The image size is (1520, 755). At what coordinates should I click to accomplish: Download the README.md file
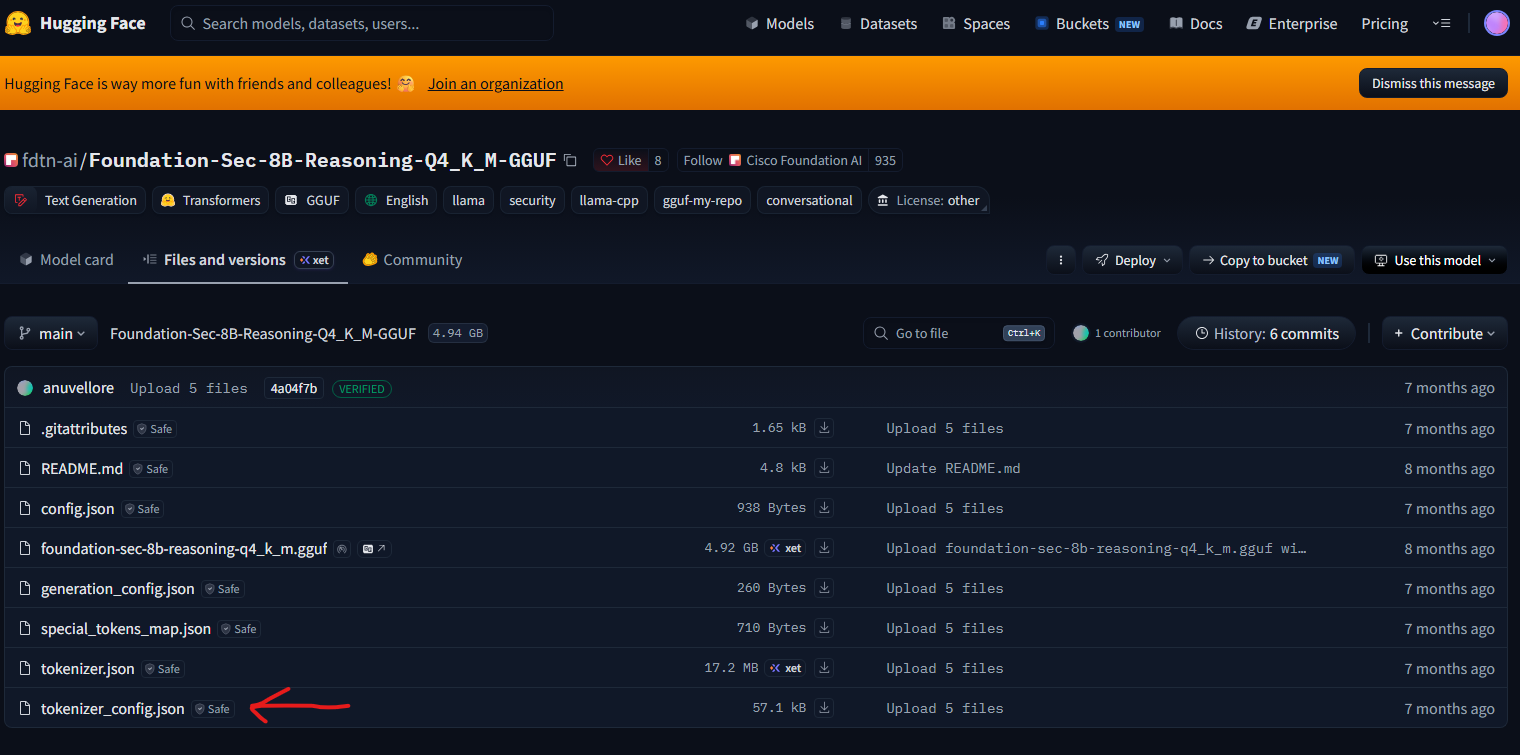coord(824,468)
